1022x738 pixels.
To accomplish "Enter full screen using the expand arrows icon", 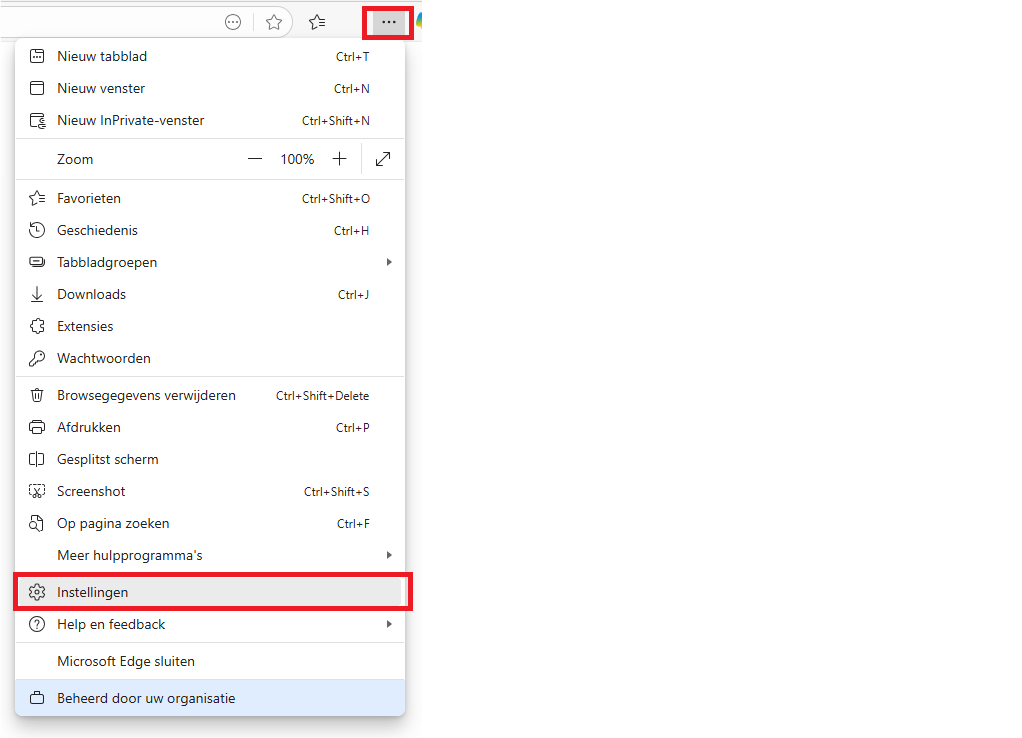I will pyautogui.click(x=383, y=159).
